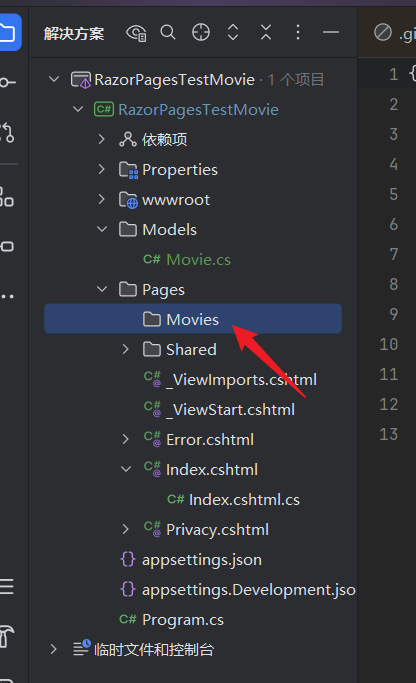Hide the solution panel with the minus icon
Screen dimensions: 416x683
click(x=331, y=32)
